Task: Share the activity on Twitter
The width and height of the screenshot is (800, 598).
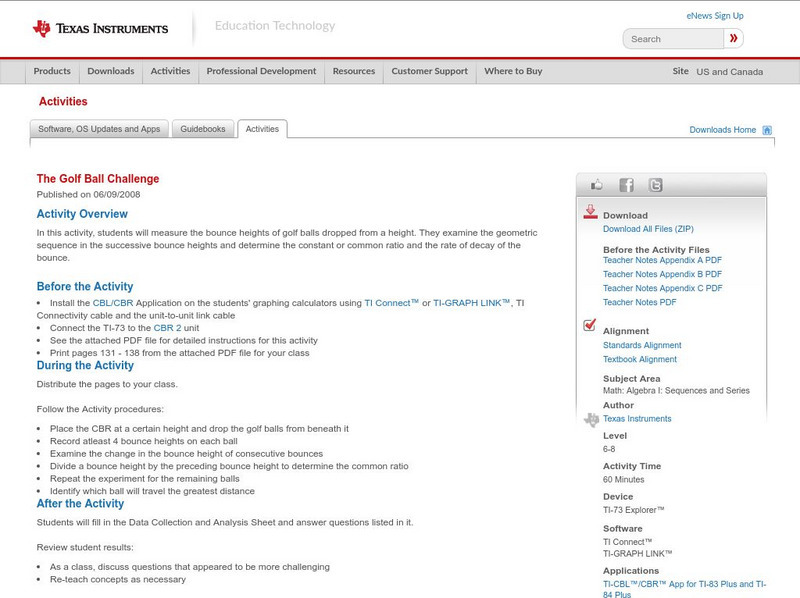Action: coord(656,185)
